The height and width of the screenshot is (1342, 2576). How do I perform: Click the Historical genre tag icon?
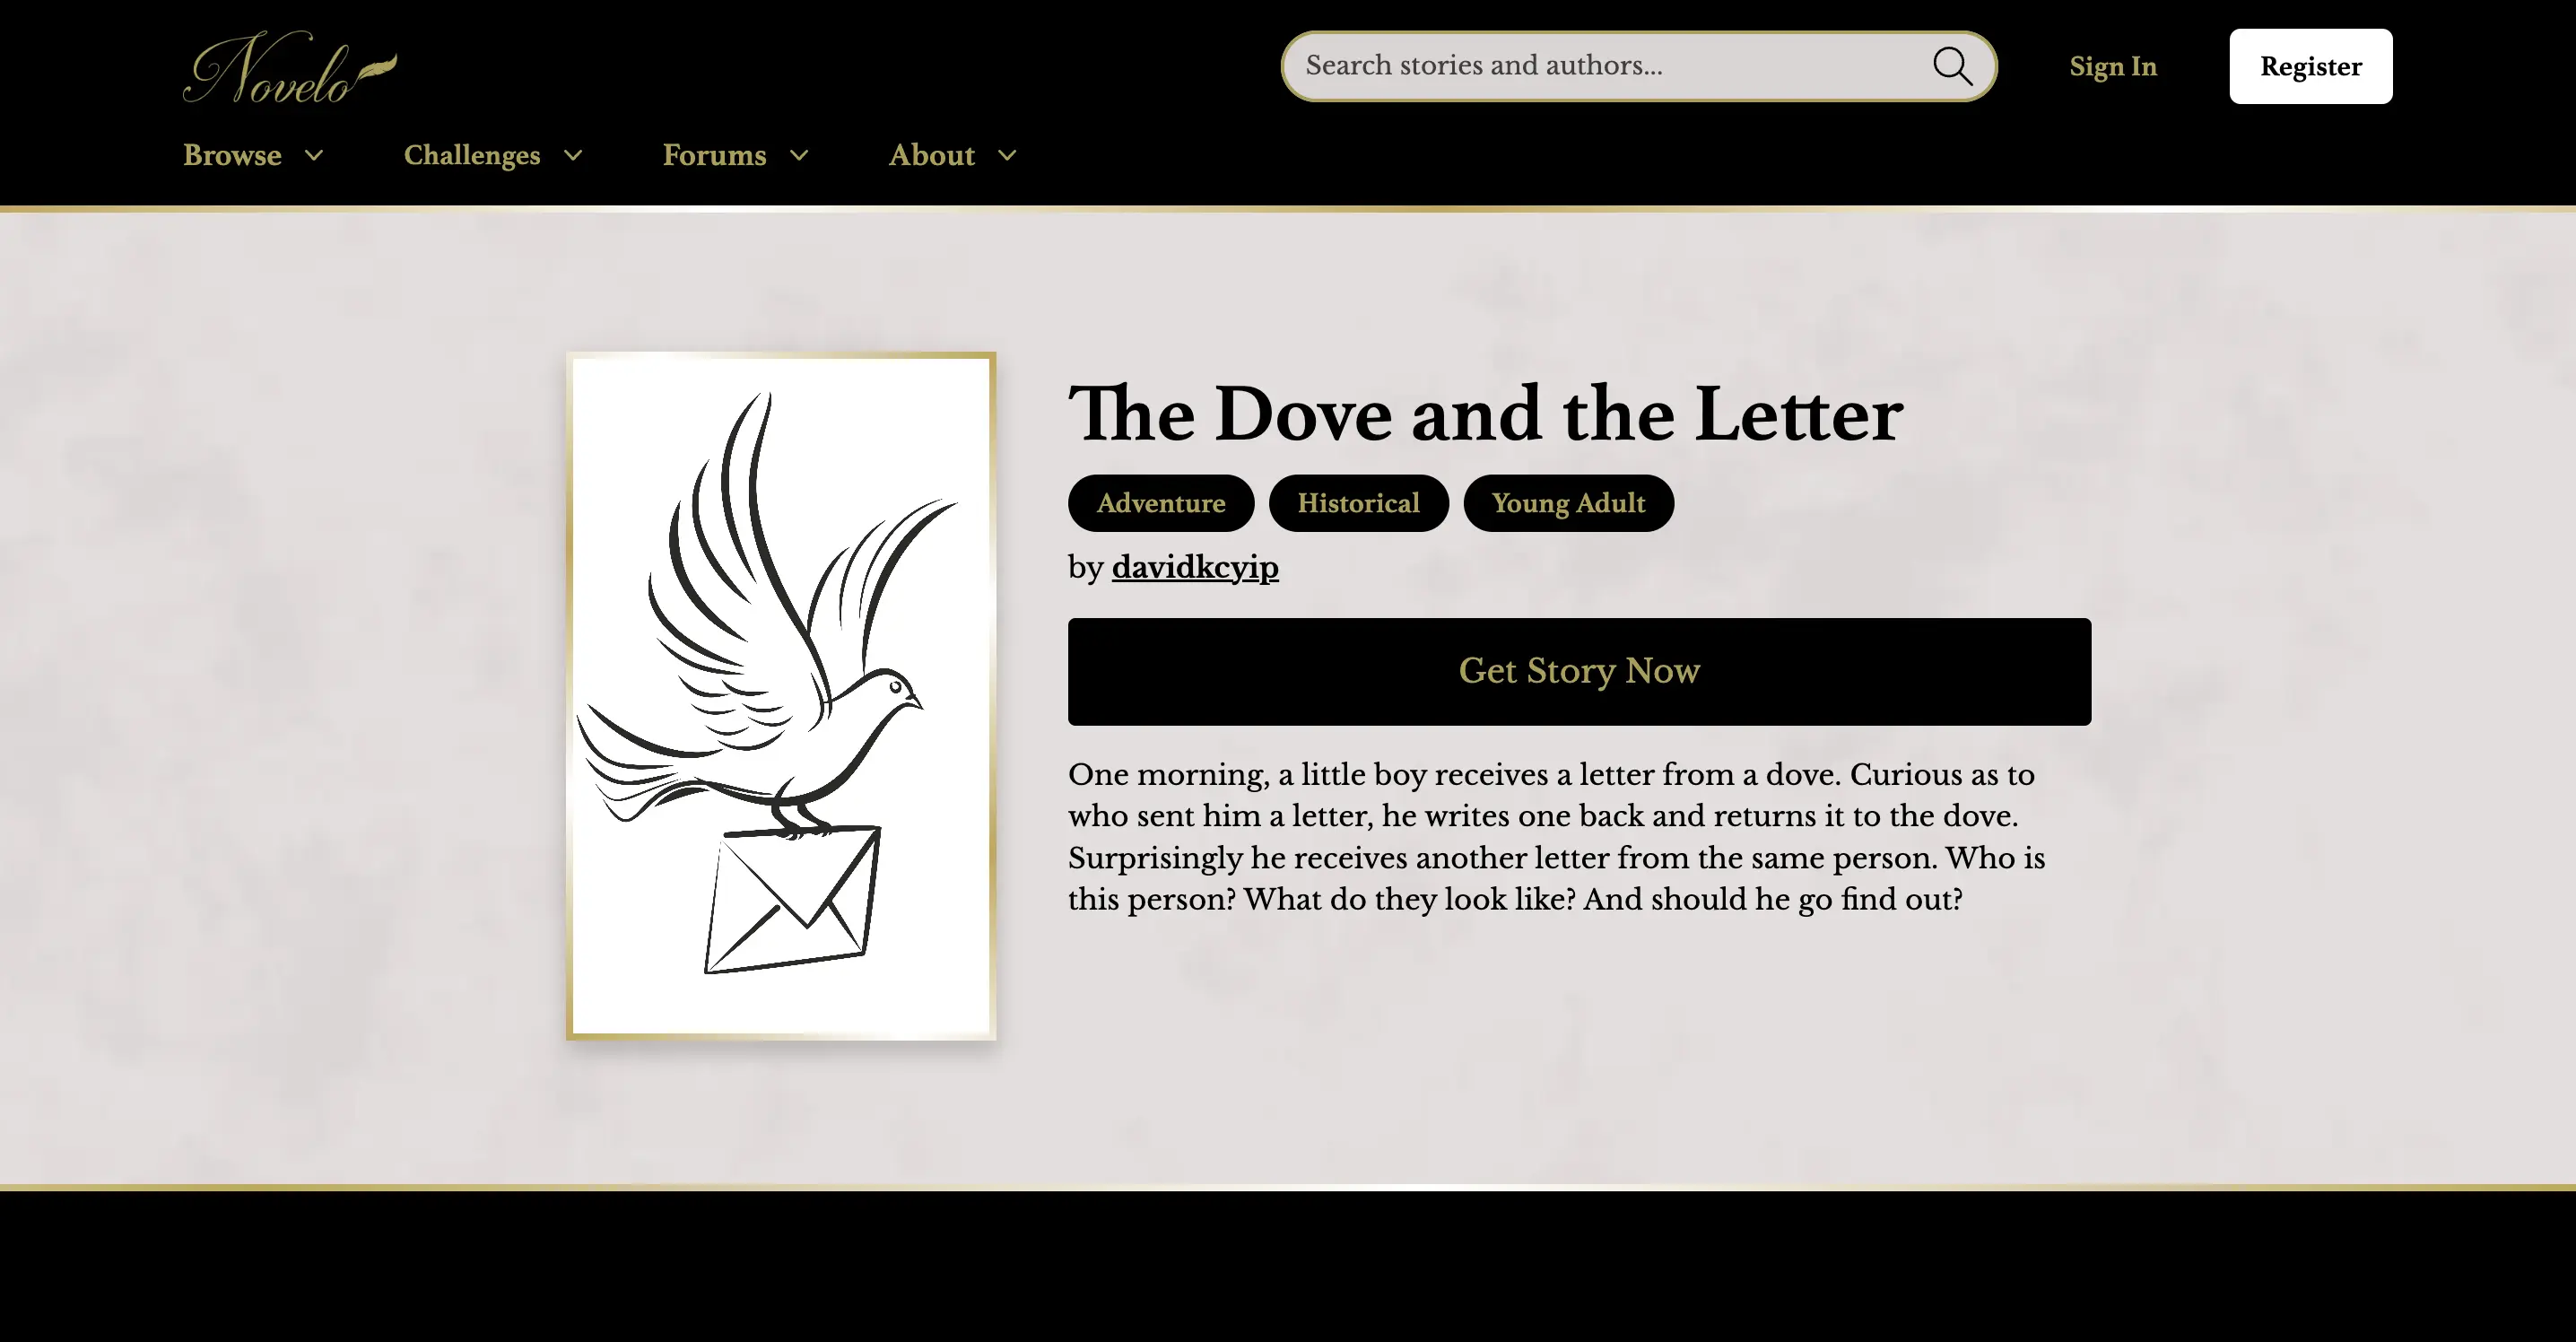1358,502
